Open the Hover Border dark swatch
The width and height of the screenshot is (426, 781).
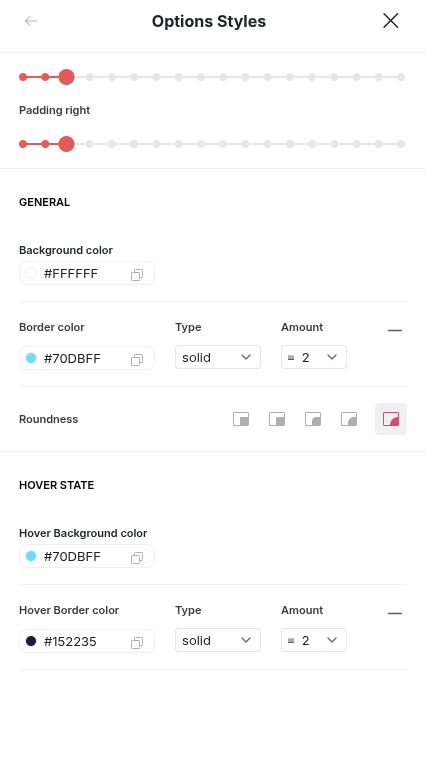(31, 641)
